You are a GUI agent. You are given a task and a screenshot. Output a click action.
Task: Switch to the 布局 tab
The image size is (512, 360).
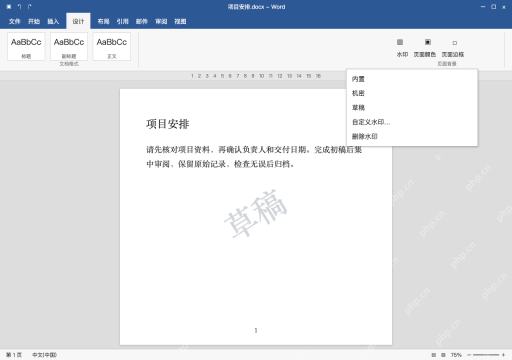(x=103, y=21)
